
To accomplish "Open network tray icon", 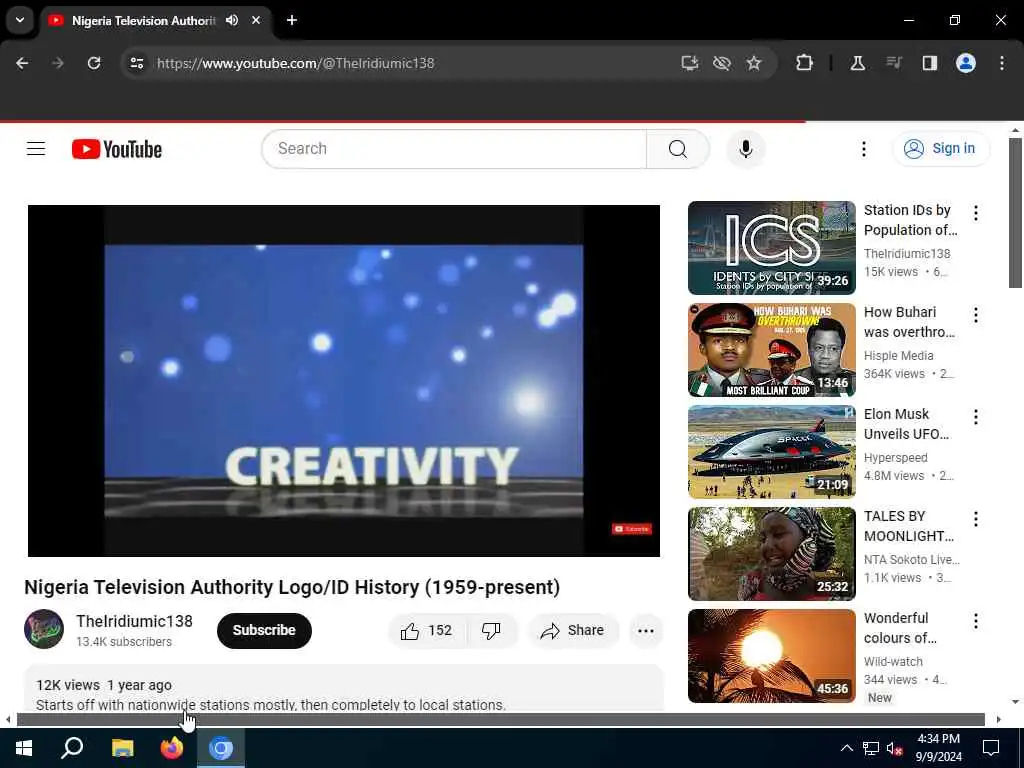I will pyautogui.click(x=871, y=749).
